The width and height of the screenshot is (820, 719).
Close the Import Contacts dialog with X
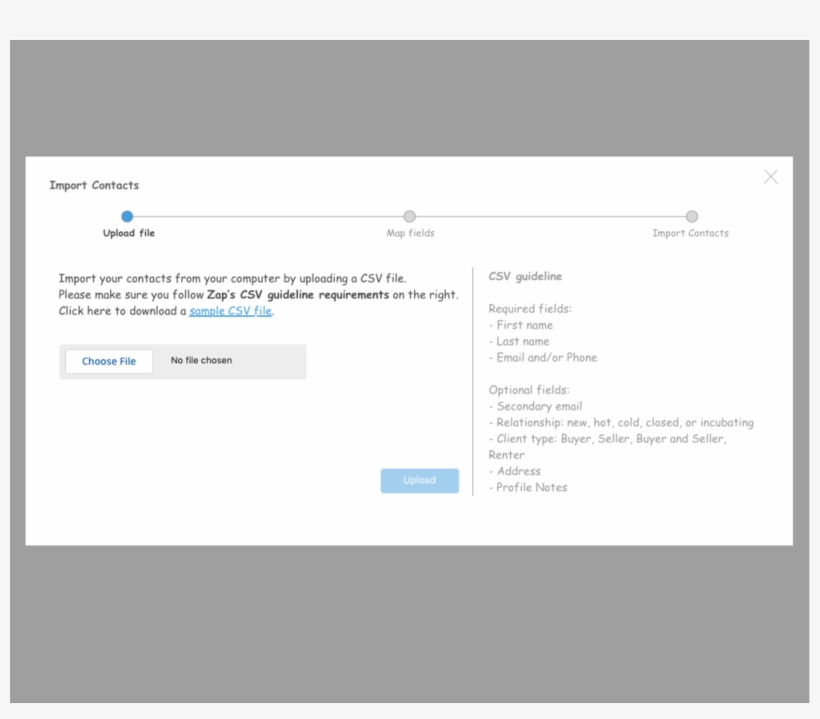(770, 177)
